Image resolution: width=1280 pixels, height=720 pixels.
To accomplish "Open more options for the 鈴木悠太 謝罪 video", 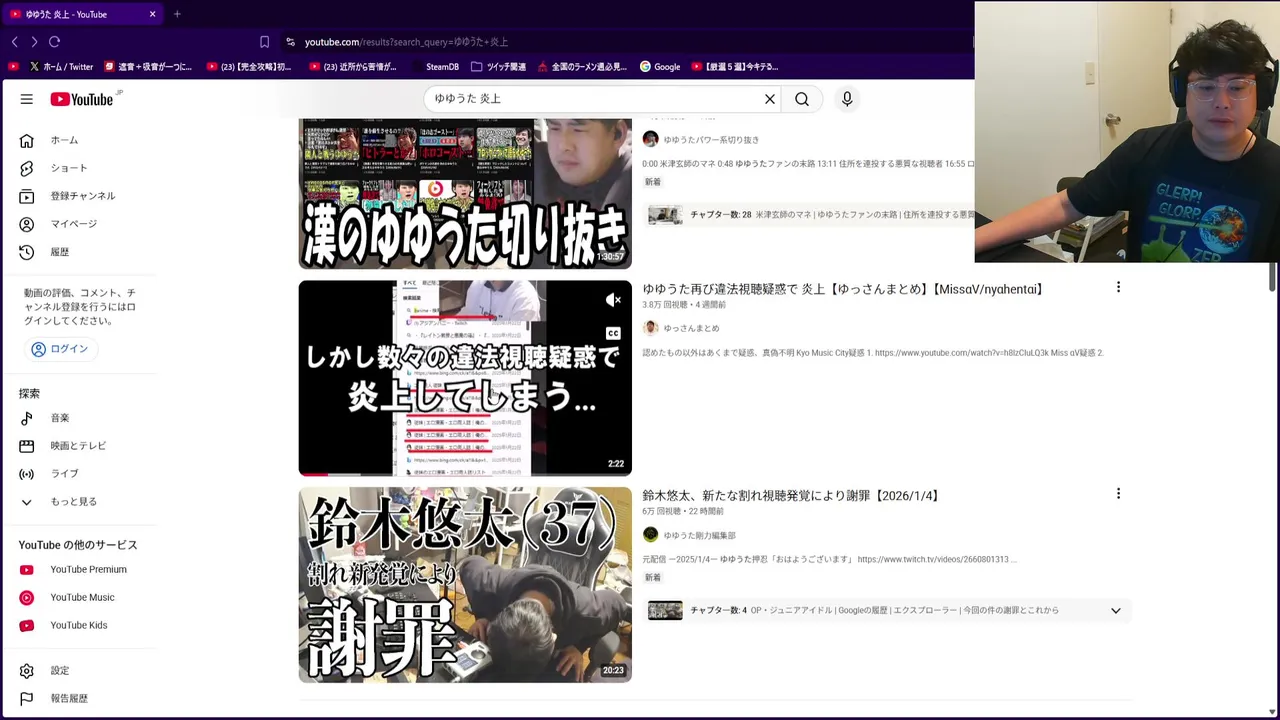I will pos(1118,494).
